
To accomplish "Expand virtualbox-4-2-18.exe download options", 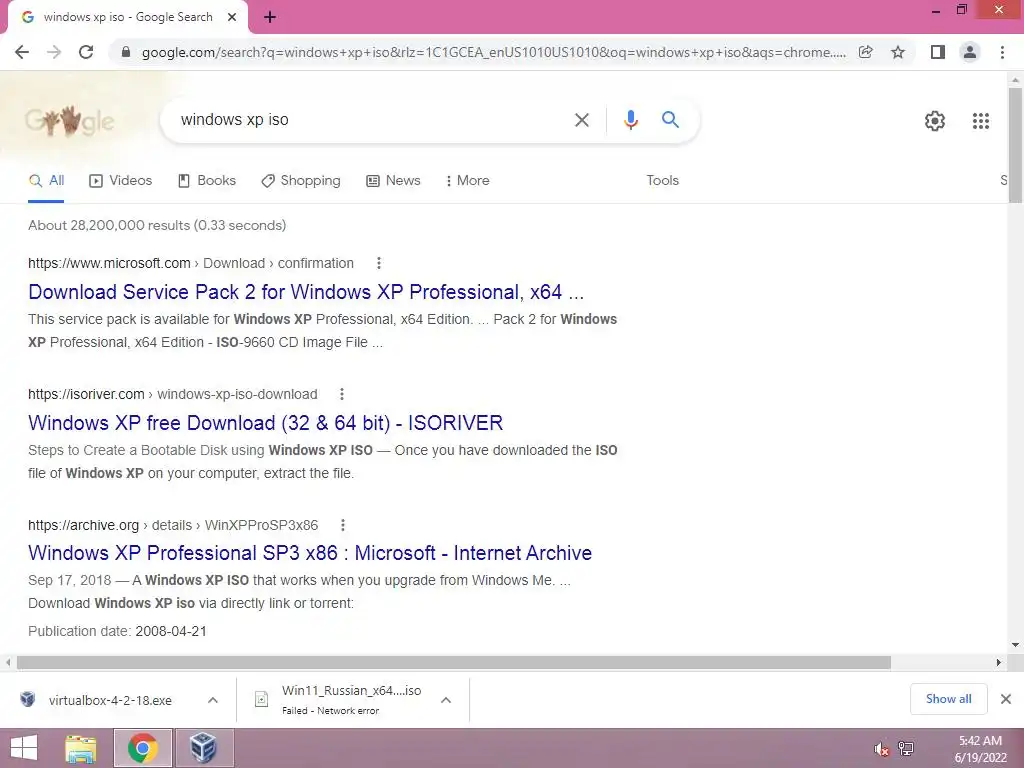I will 213,700.
